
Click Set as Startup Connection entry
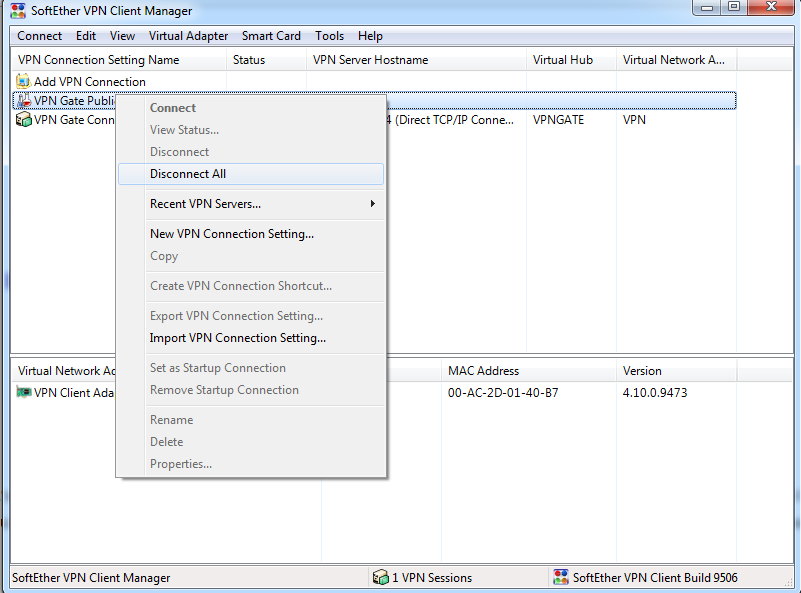[x=251, y=368]
